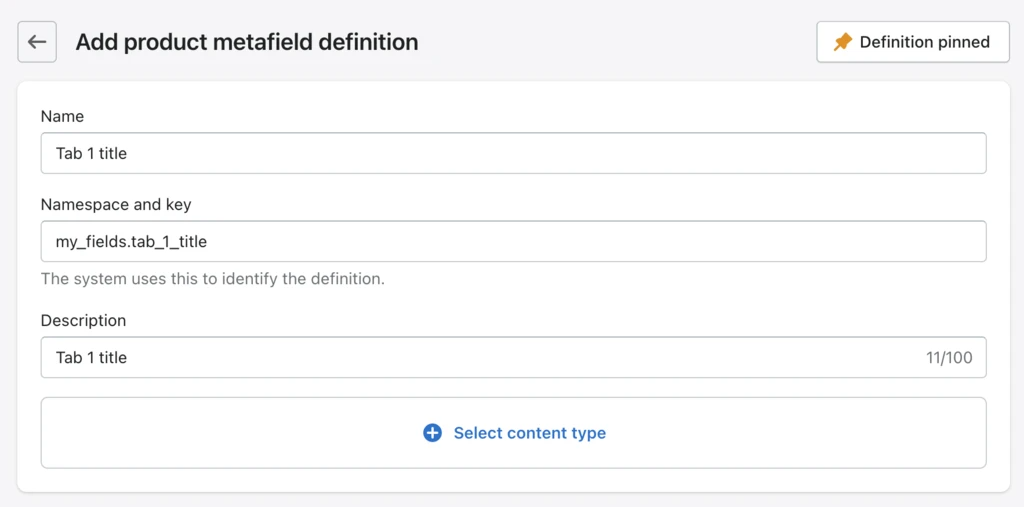Click the Name field label
The image size is (1024, 507).
[x=62, y=117]
